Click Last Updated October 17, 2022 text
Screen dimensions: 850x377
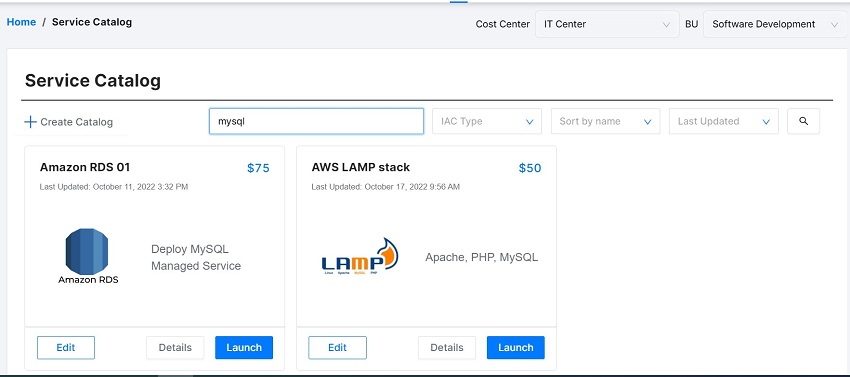pyautogui.click(x=385, y=187)
